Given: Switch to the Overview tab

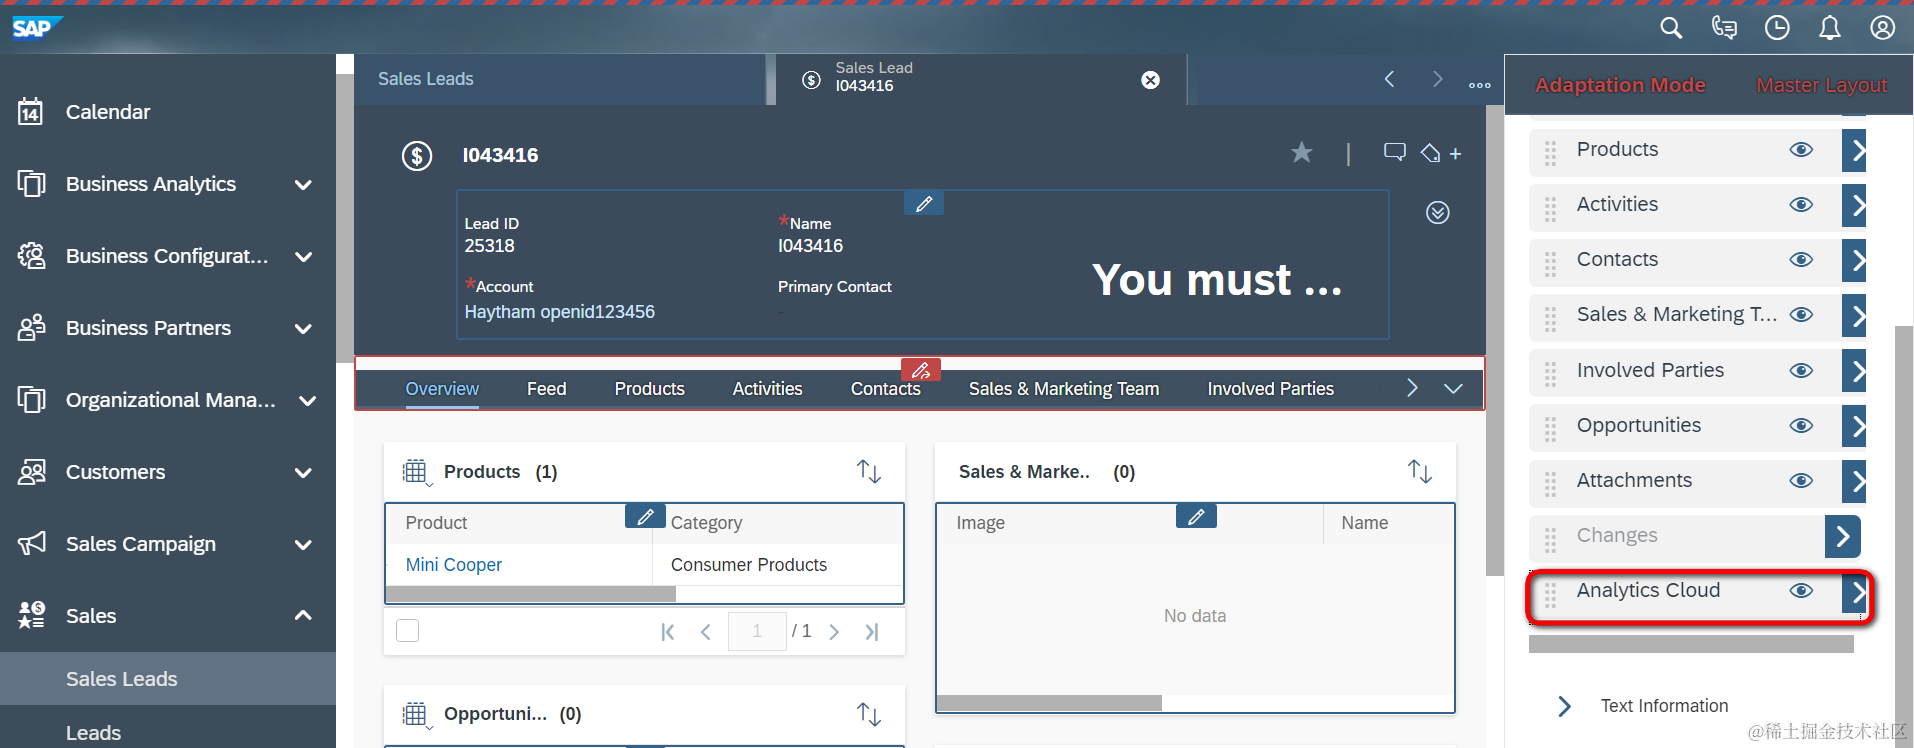Looking at the screenshot, I should [442, 389].
